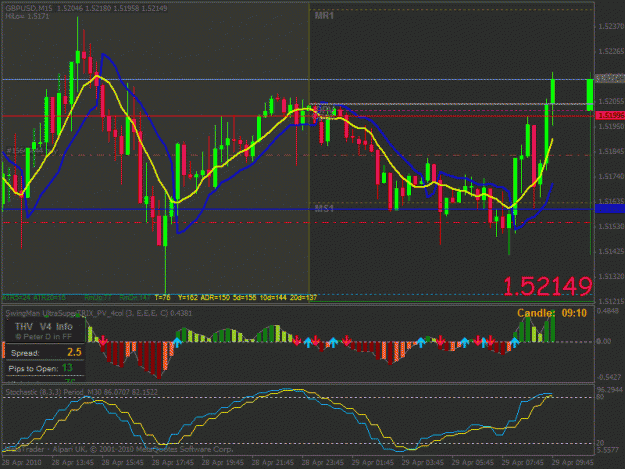
Task: Click the Stochastic (8,3,3) Period_M30 label
Action: (x=82, y=392)
